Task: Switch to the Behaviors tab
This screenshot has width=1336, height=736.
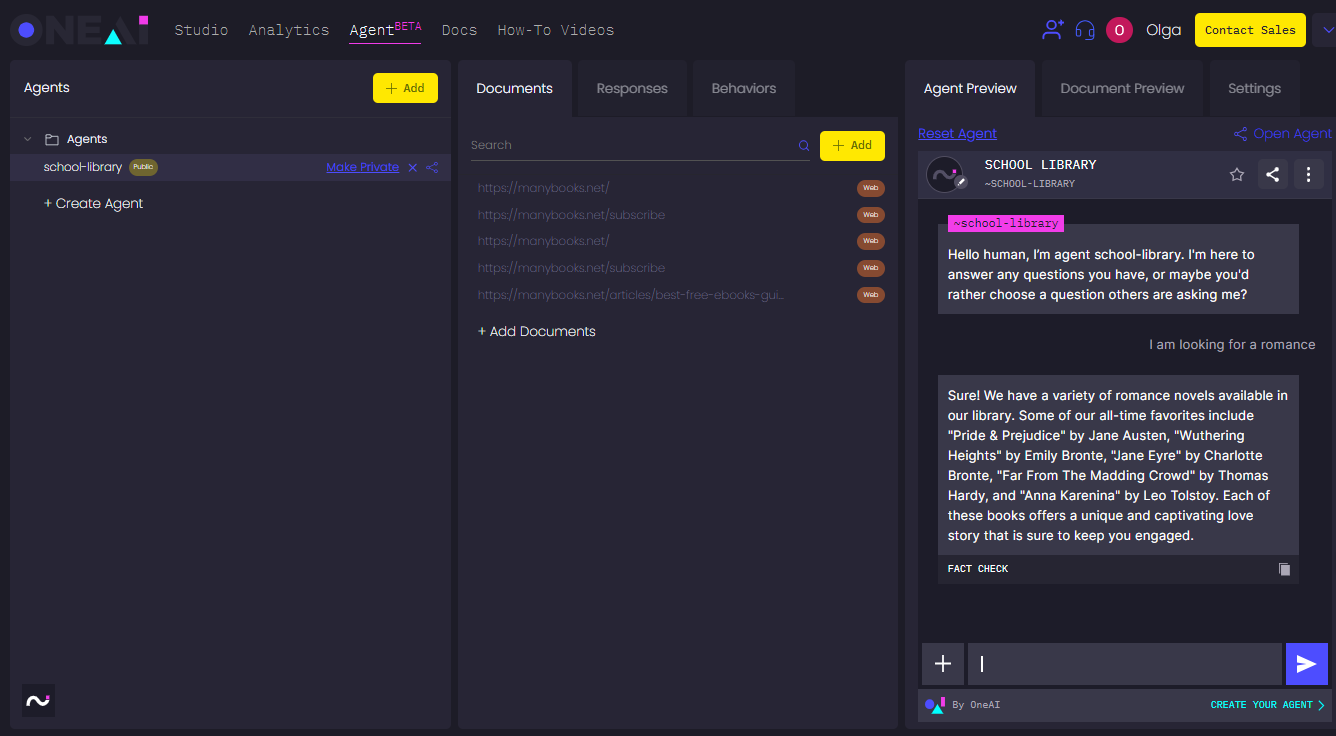Action: tap(743, 88)
